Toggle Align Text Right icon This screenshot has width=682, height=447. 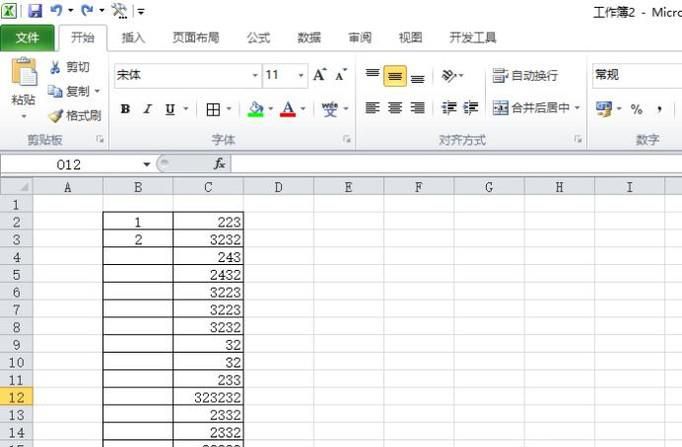coord(418,108)
